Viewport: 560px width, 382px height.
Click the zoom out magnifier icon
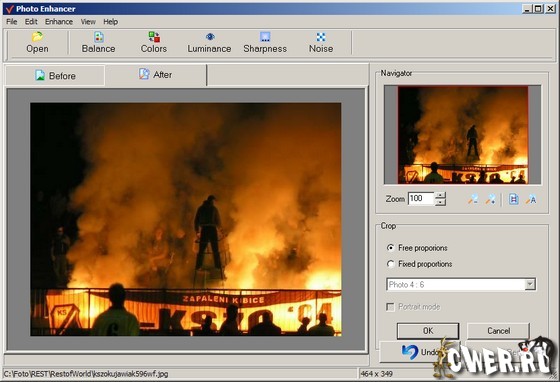[x=473, y=199]
